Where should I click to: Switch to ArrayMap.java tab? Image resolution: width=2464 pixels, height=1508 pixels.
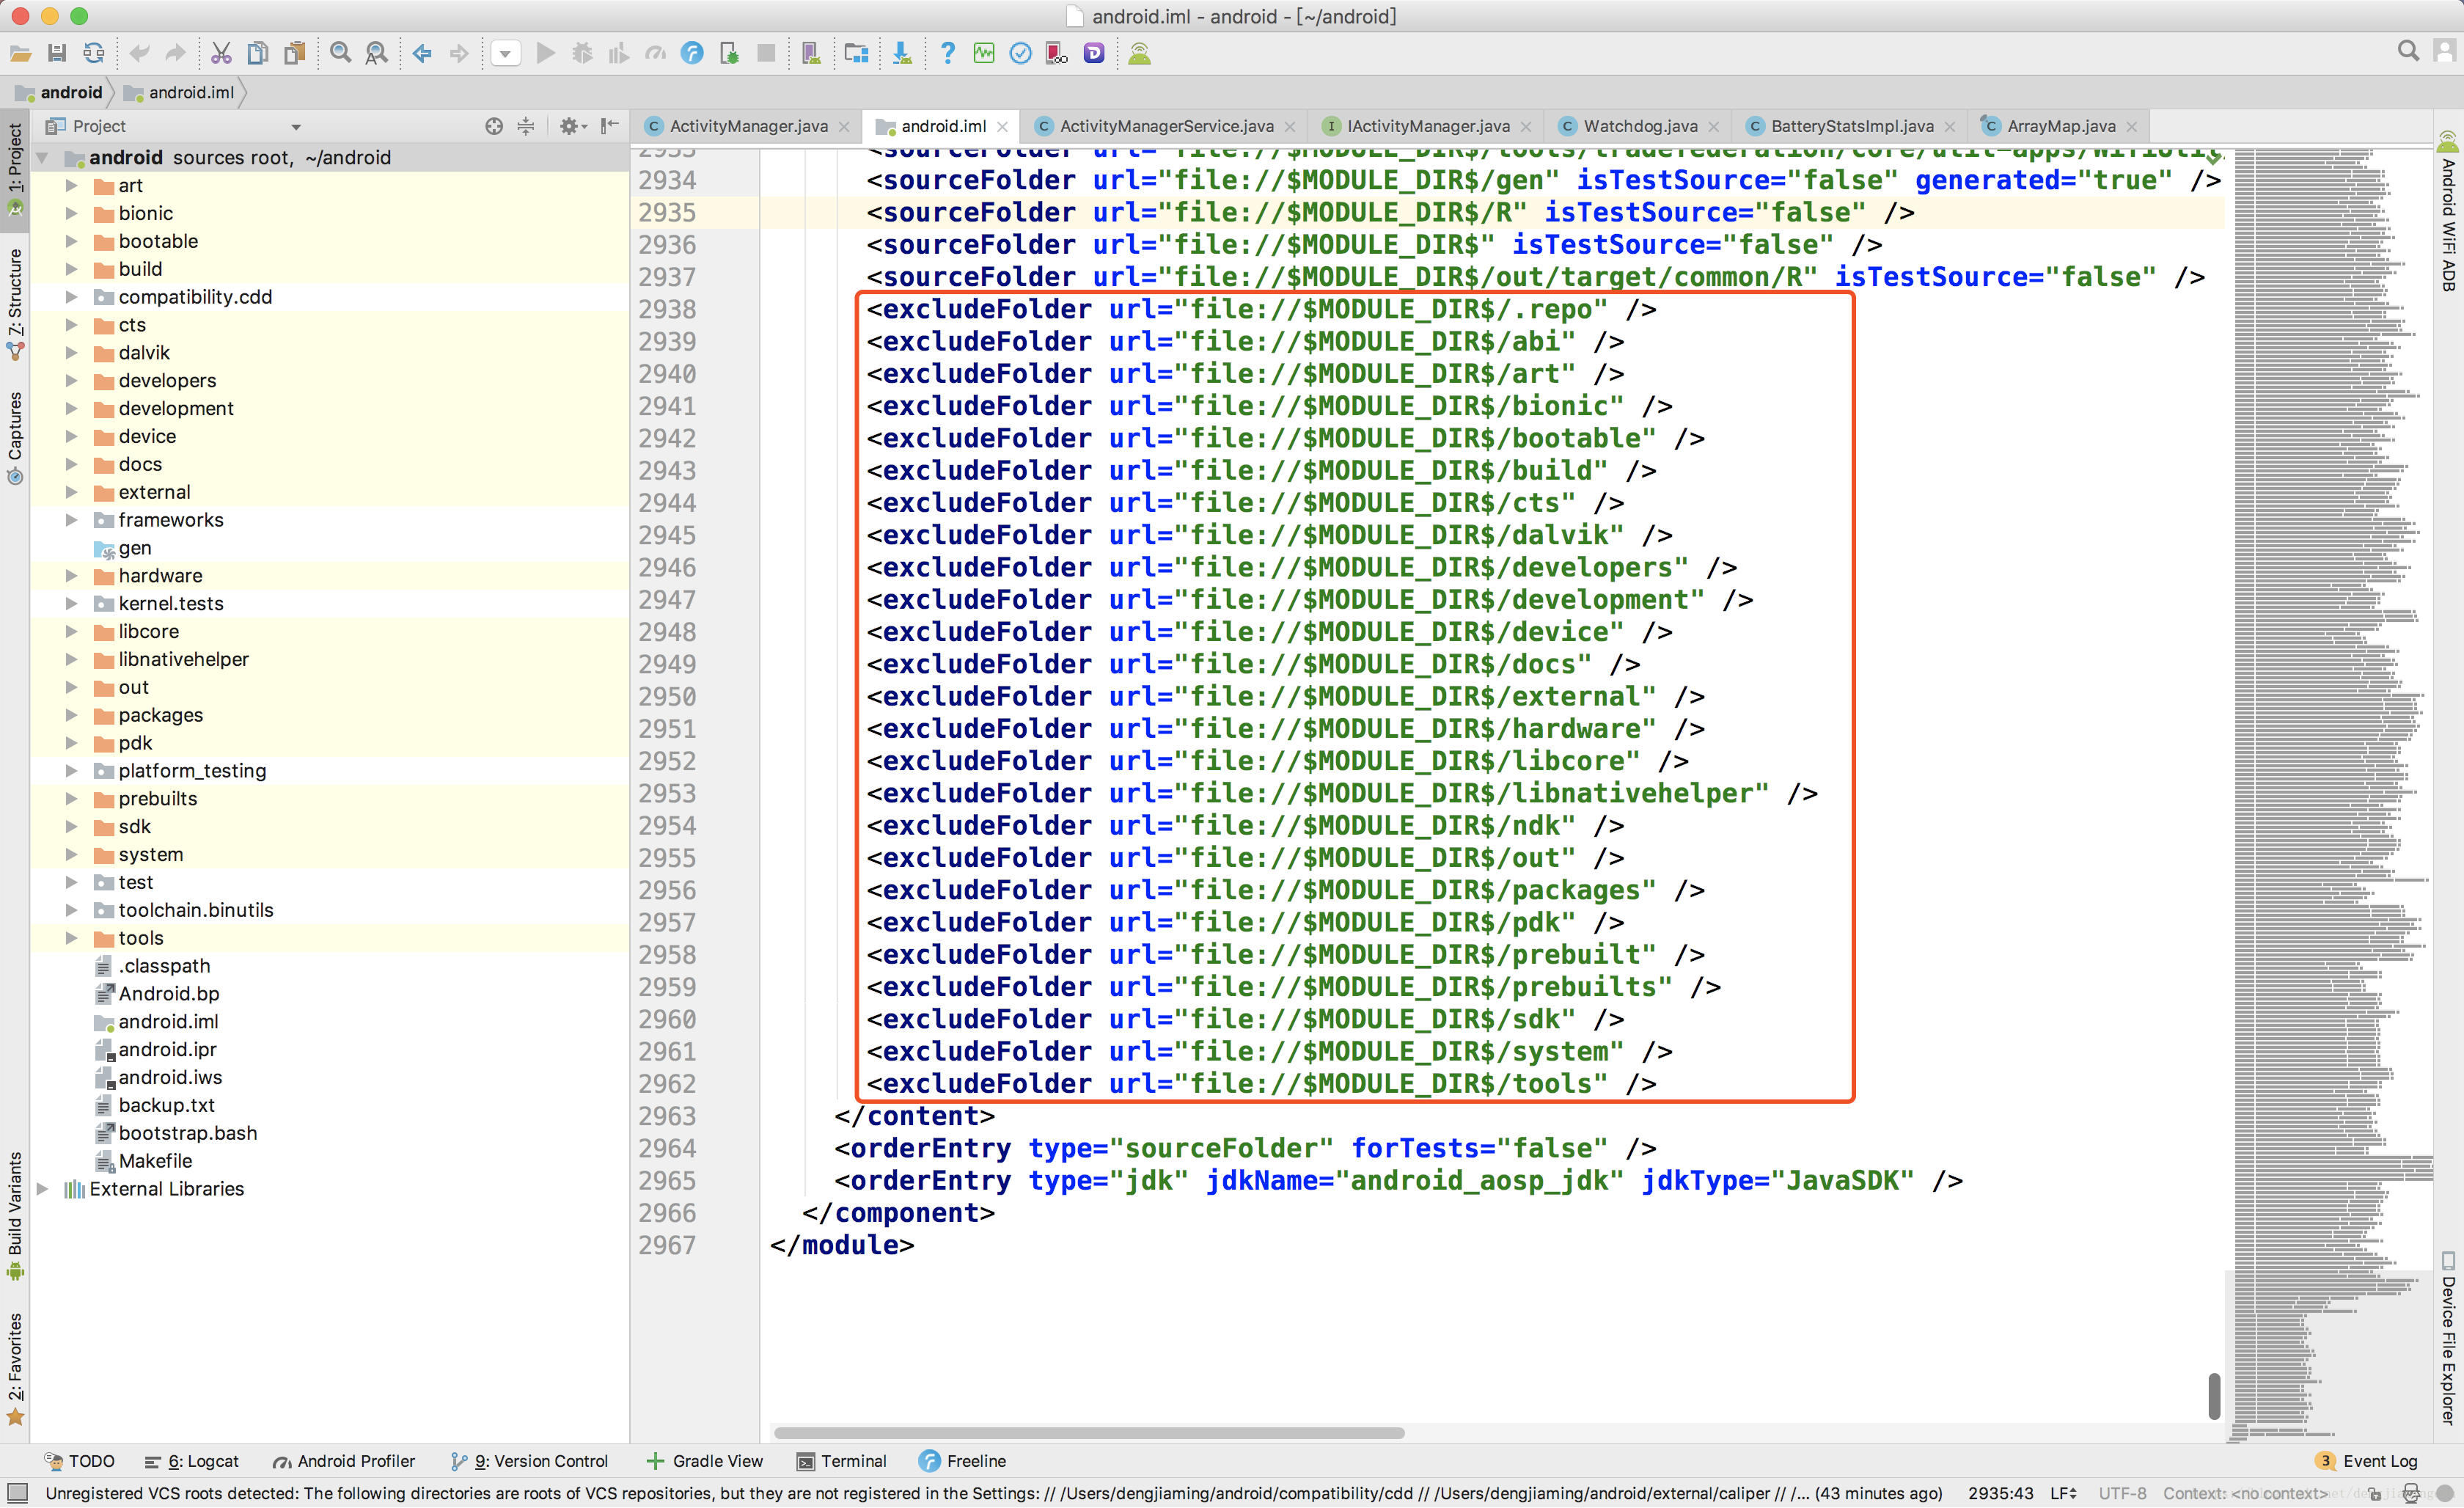(x=2061, y=126)
